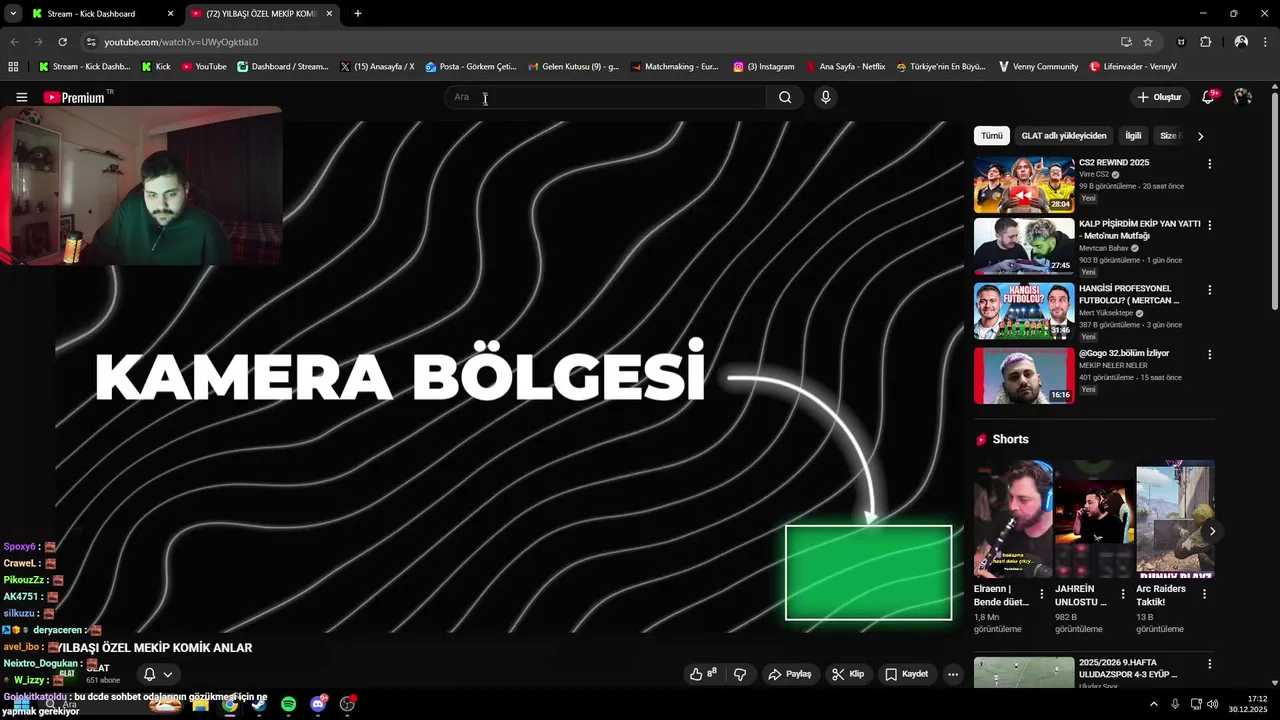Open options for JAHREİN short
This screenshot has width=1280, height=720.
point(1123,594)
